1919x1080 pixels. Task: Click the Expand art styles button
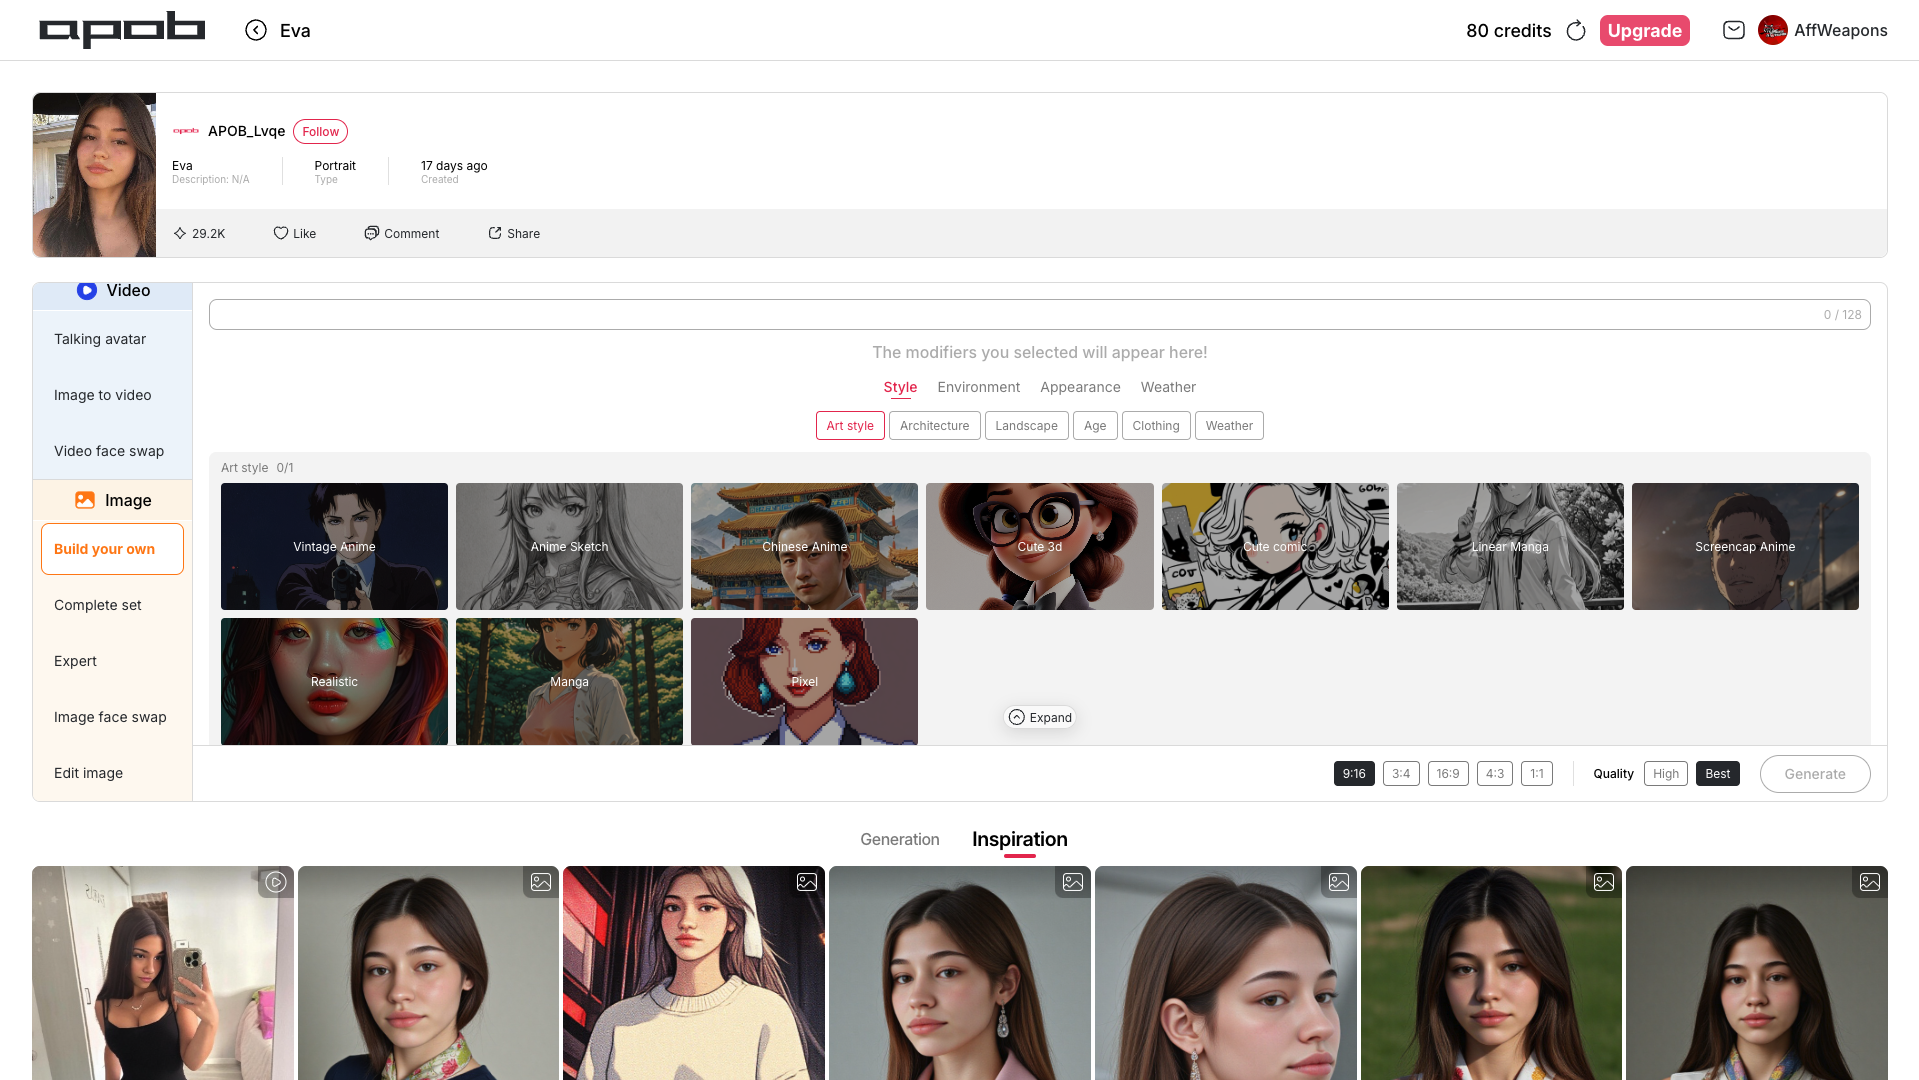coord(1040,717)
